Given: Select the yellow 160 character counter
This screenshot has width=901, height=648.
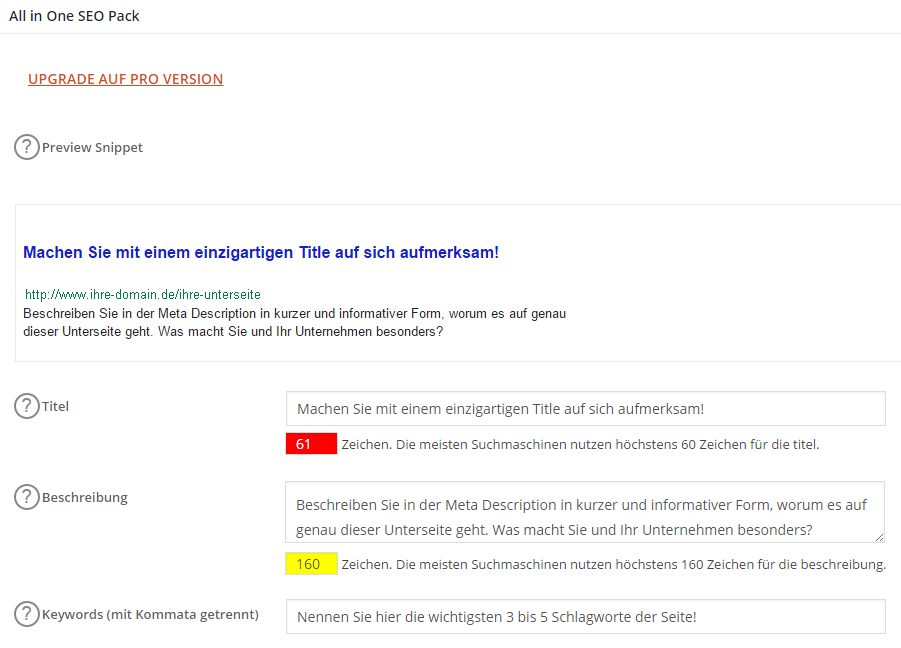Looking at the screenshot, I should click(311, 564).
